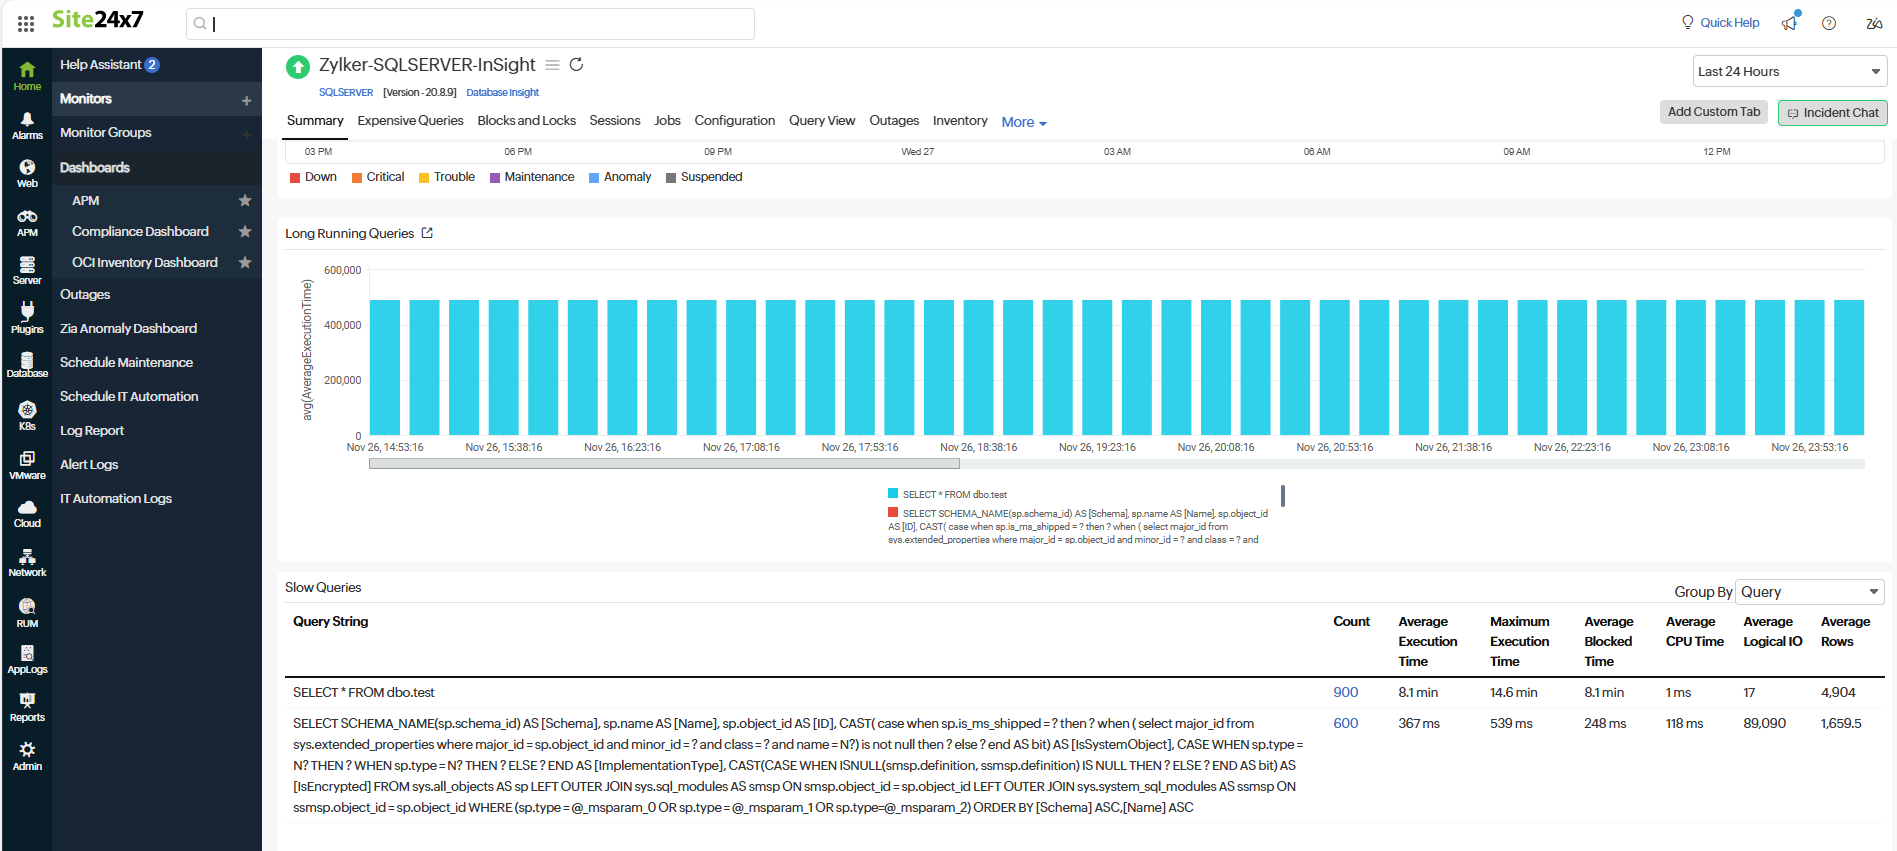This screenshot has width=1897, height=851.
Task: Toggle favorite star for Compliance Dashboard
Action: (x=245, y=231)
